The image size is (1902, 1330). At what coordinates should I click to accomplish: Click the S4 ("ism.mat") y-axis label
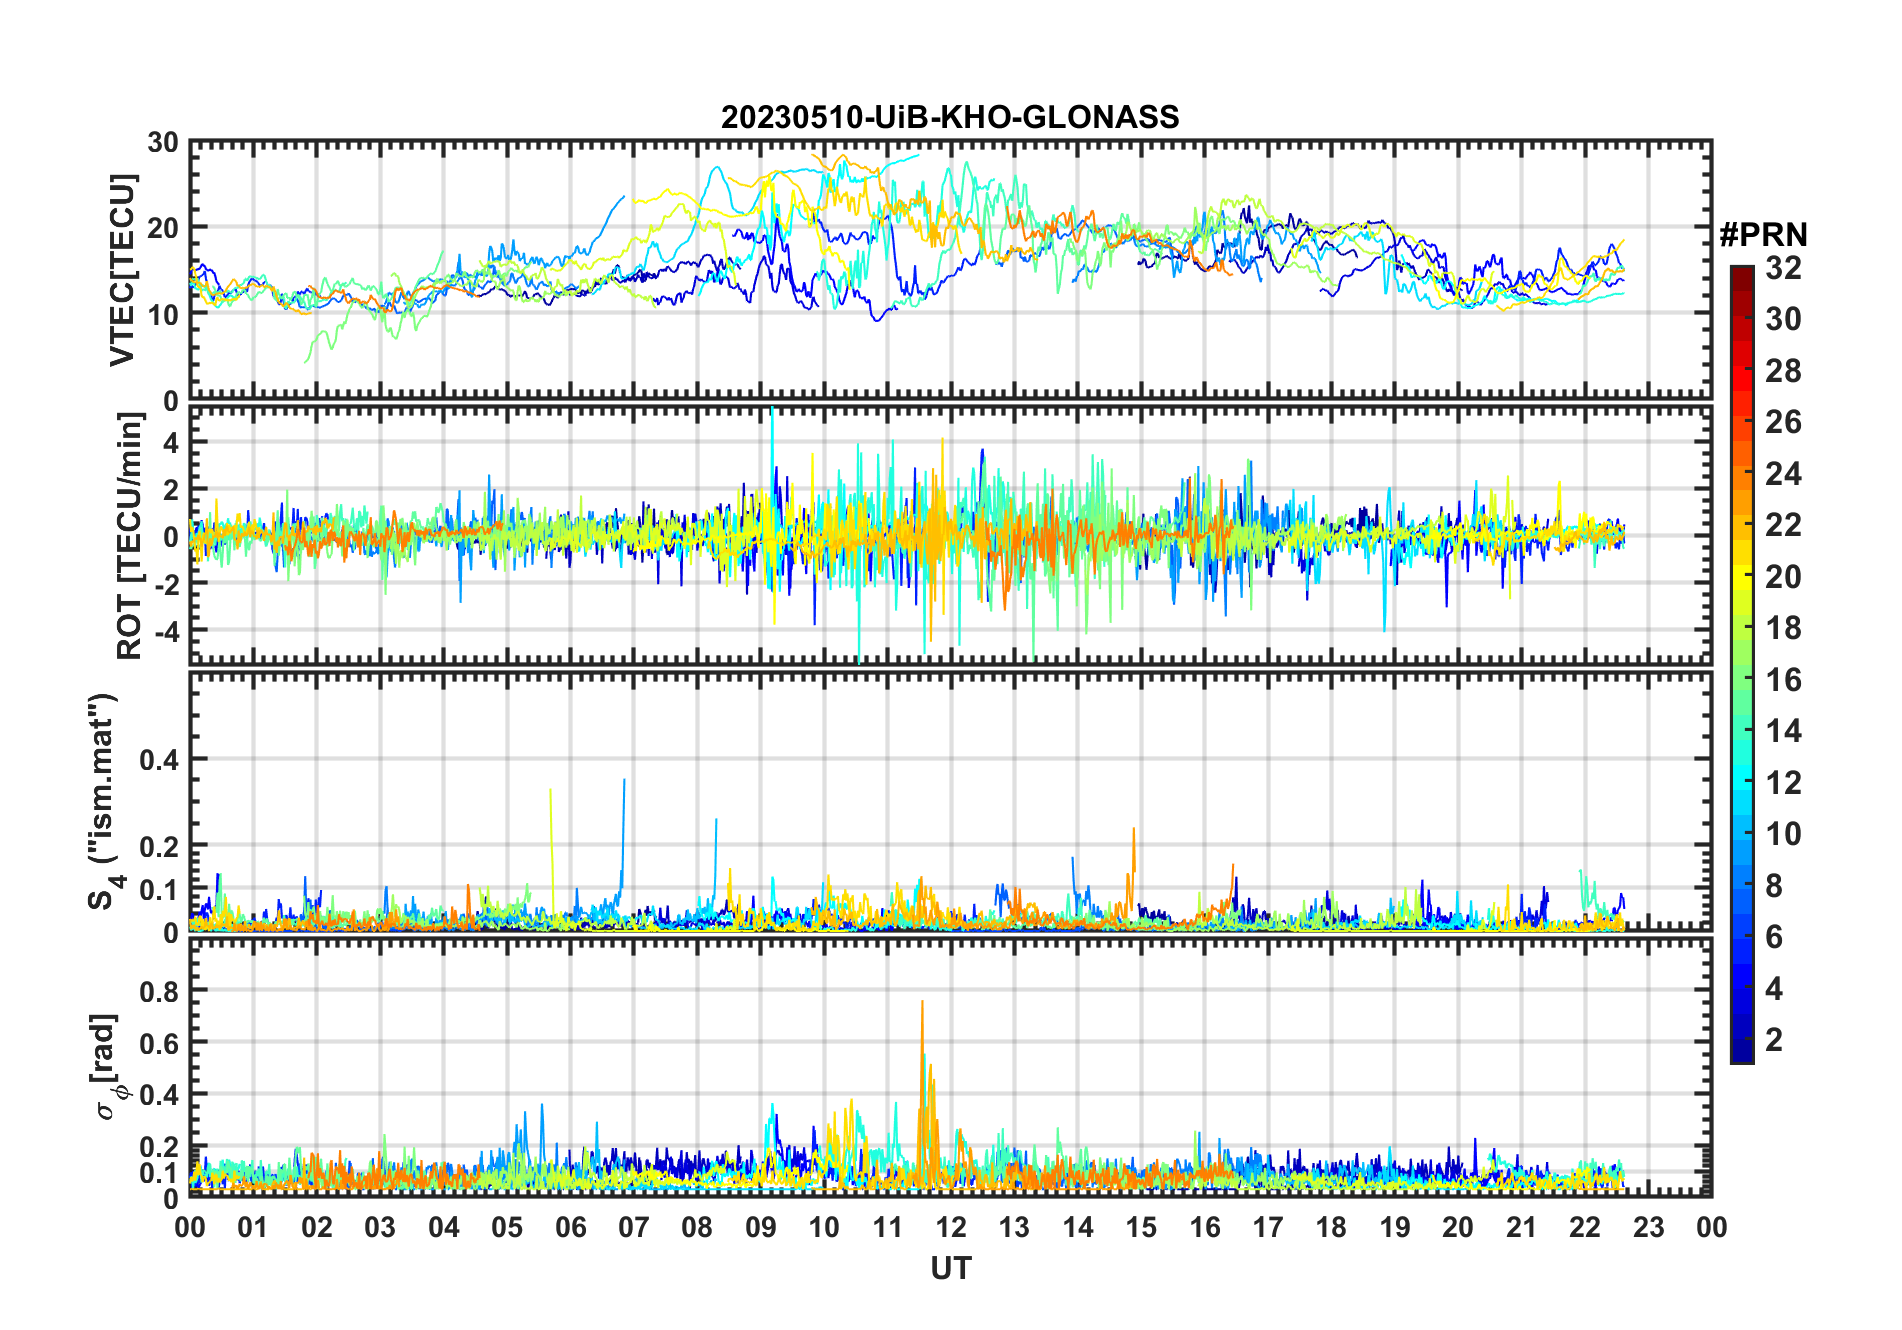104,801
